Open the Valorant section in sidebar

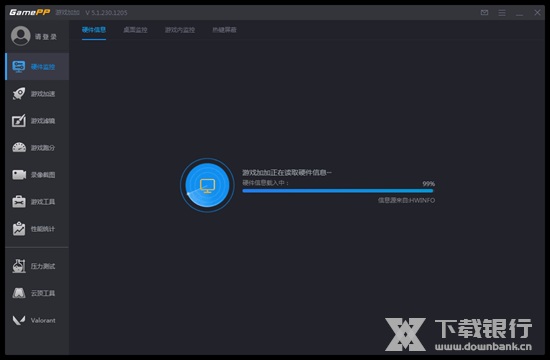[x=37, y=320]
